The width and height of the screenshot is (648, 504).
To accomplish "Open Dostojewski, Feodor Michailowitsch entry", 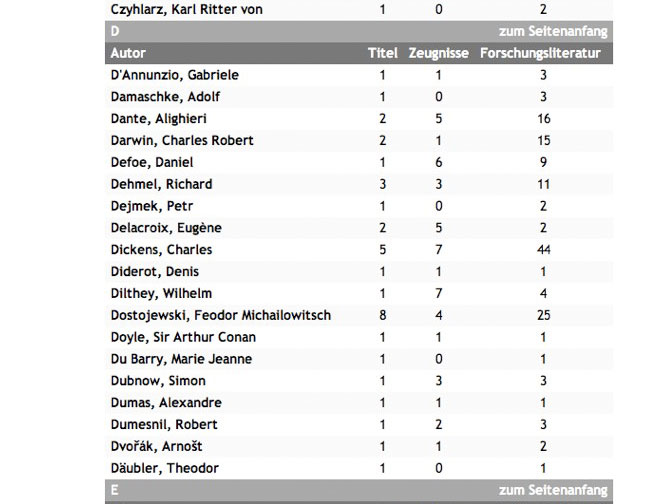I will 221,316.
